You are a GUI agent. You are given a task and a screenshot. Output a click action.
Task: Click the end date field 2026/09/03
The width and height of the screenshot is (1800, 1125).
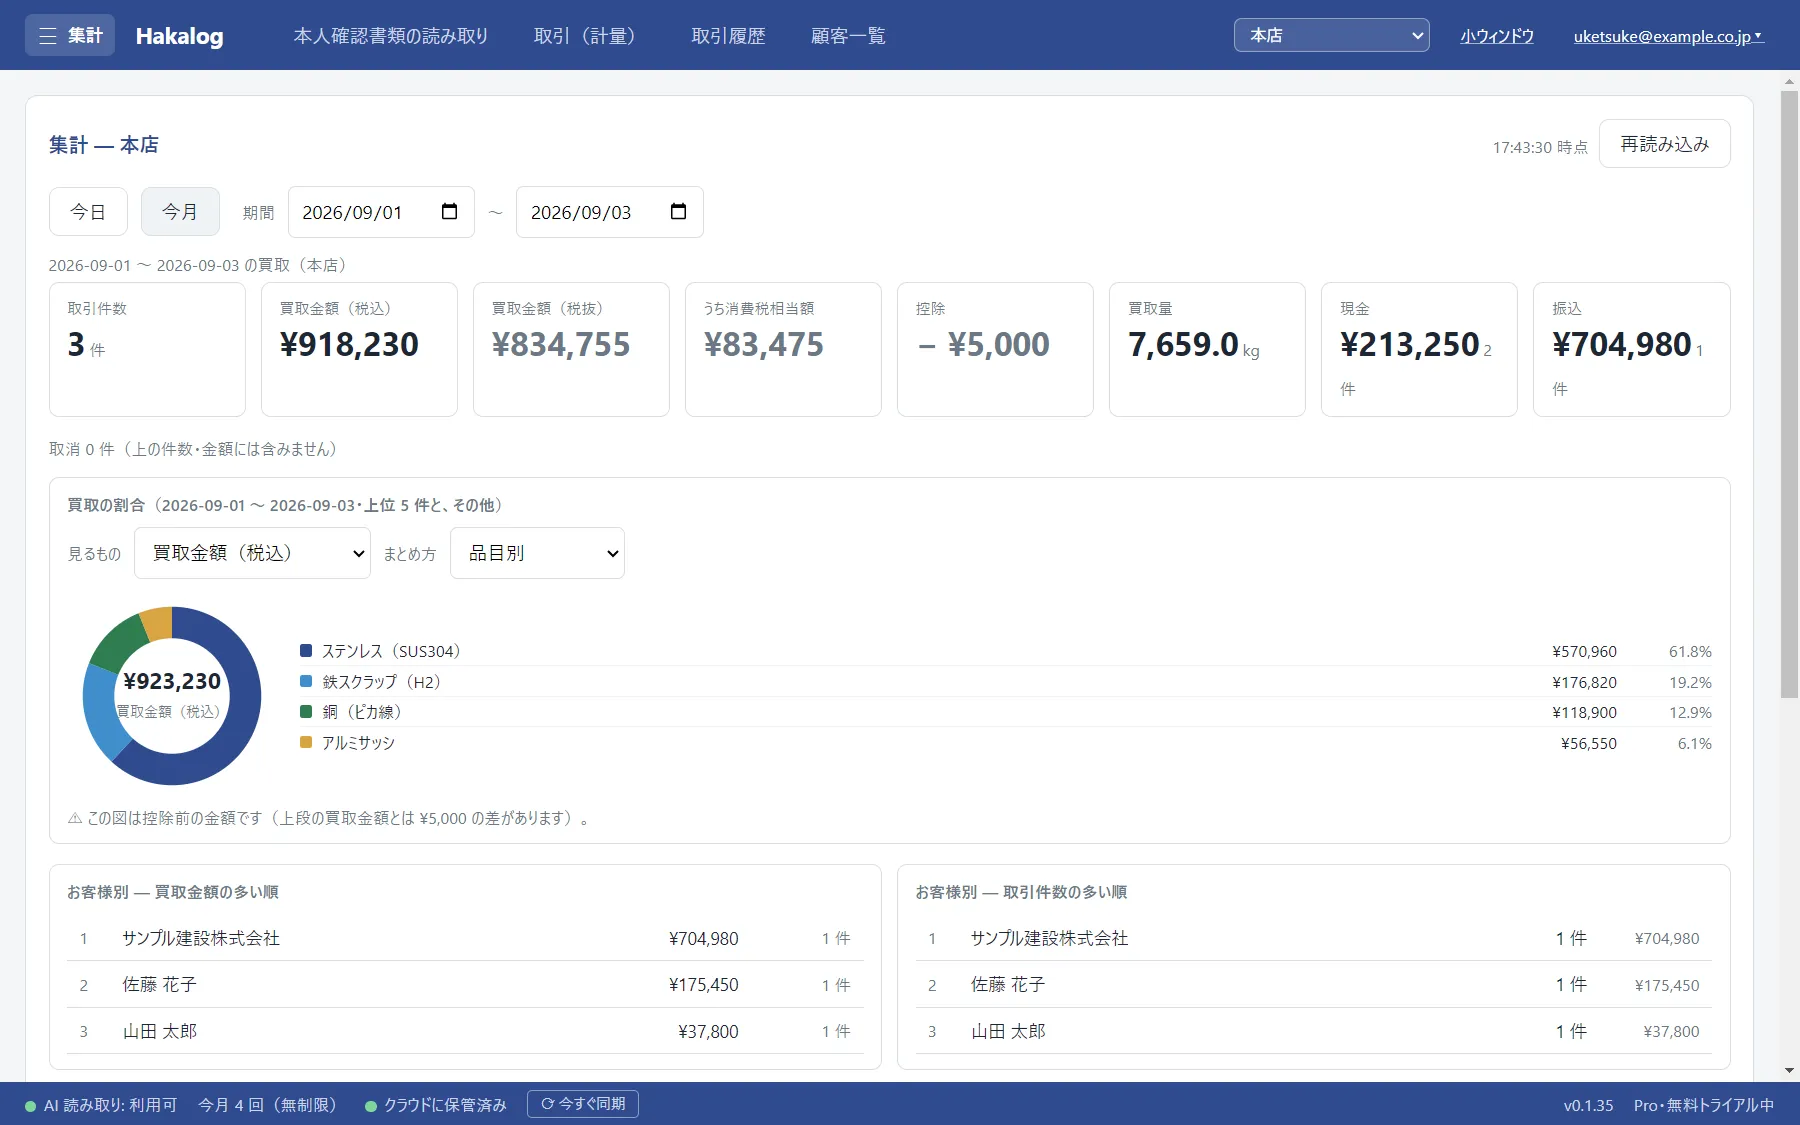(x=609, y=212)
